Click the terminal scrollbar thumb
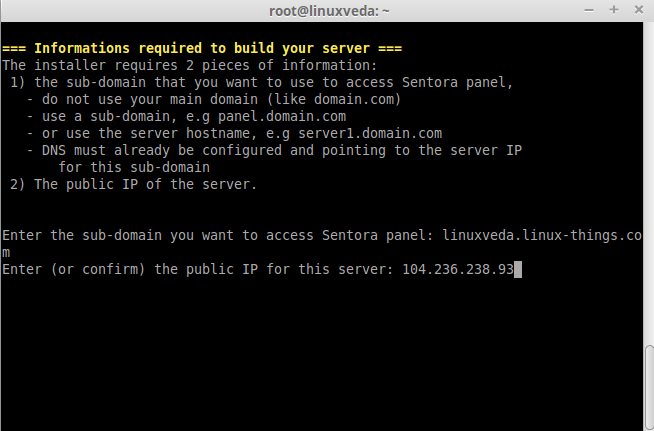Viewport: 654px width, 431px height. (649, 388)
